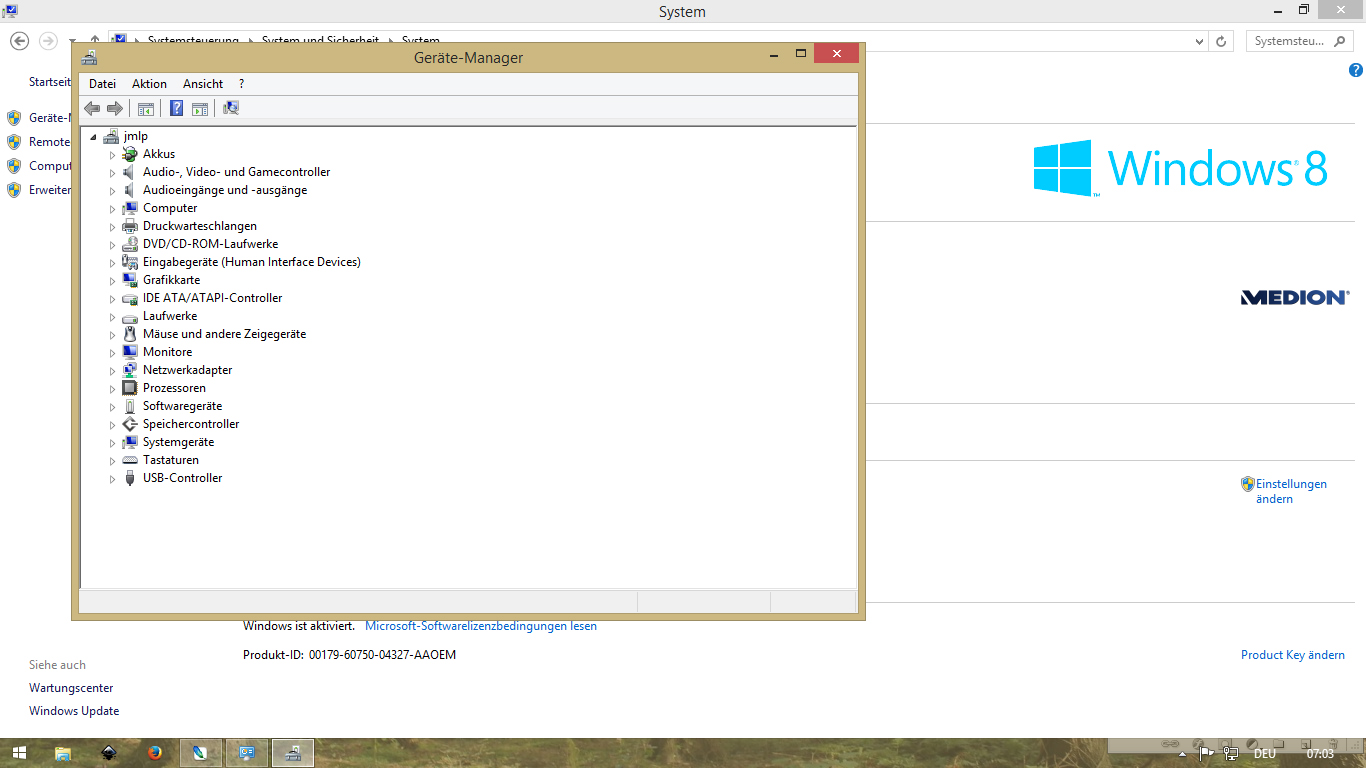Click Einstellungen ändern link
Image resolution: width=1366 pixels, height=768 pixels.
[1291, 491]
